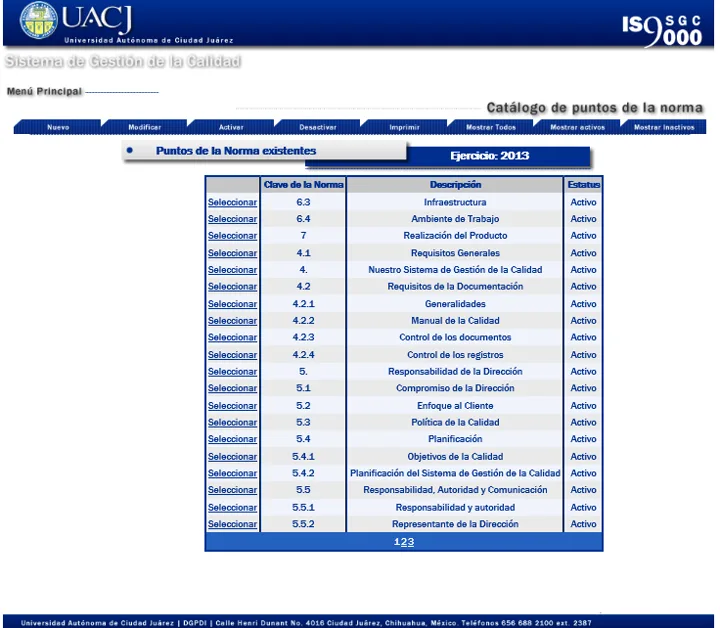Image resolution: width=720 pixels, height=628 pixels.
Task: Click Seleccionar for 5.4 Planificación
Action: point(232,439)
